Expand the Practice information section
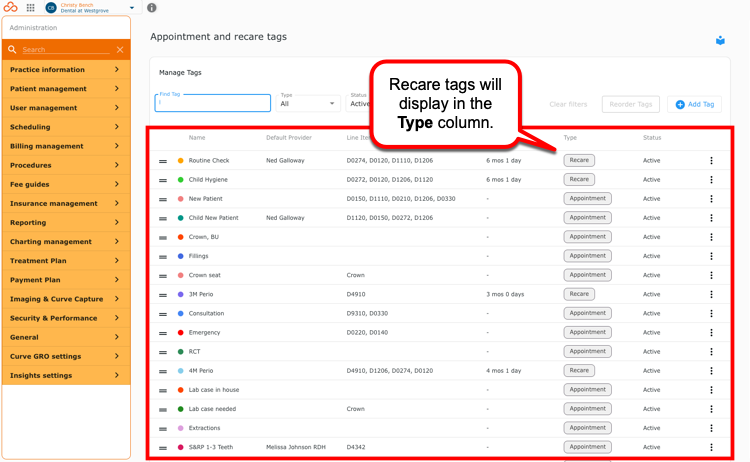Screen dimensions: 750x462 pyautogui.click(x=66, y=69)
